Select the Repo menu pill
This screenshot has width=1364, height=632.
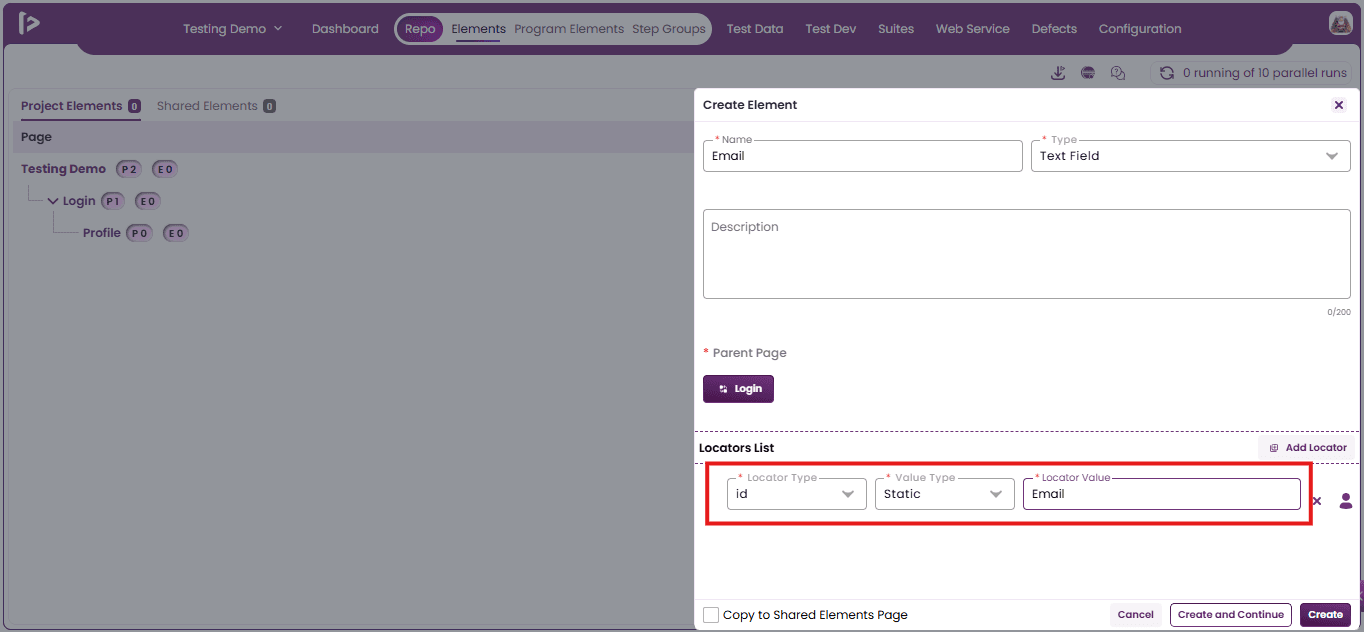pyautogui.click(x=420, y=29)
